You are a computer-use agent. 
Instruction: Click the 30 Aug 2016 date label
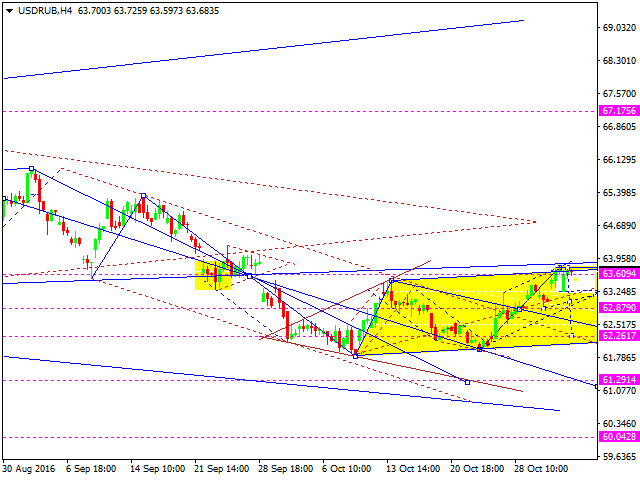pos(29,469)
